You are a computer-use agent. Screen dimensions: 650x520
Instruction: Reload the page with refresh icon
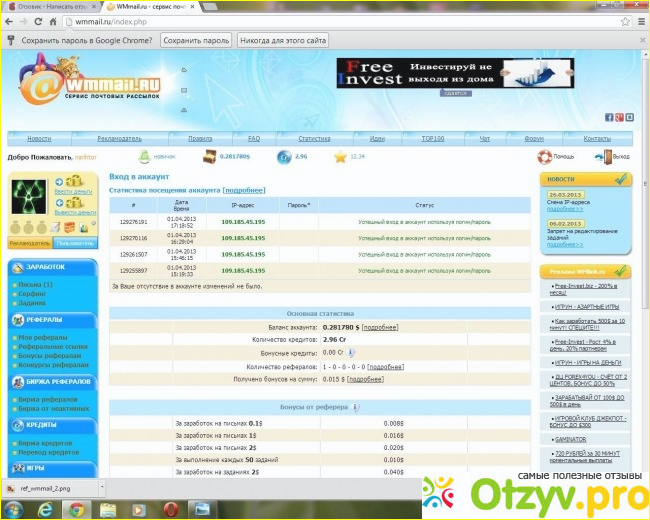pyautogui.click(x=38, y=22)
